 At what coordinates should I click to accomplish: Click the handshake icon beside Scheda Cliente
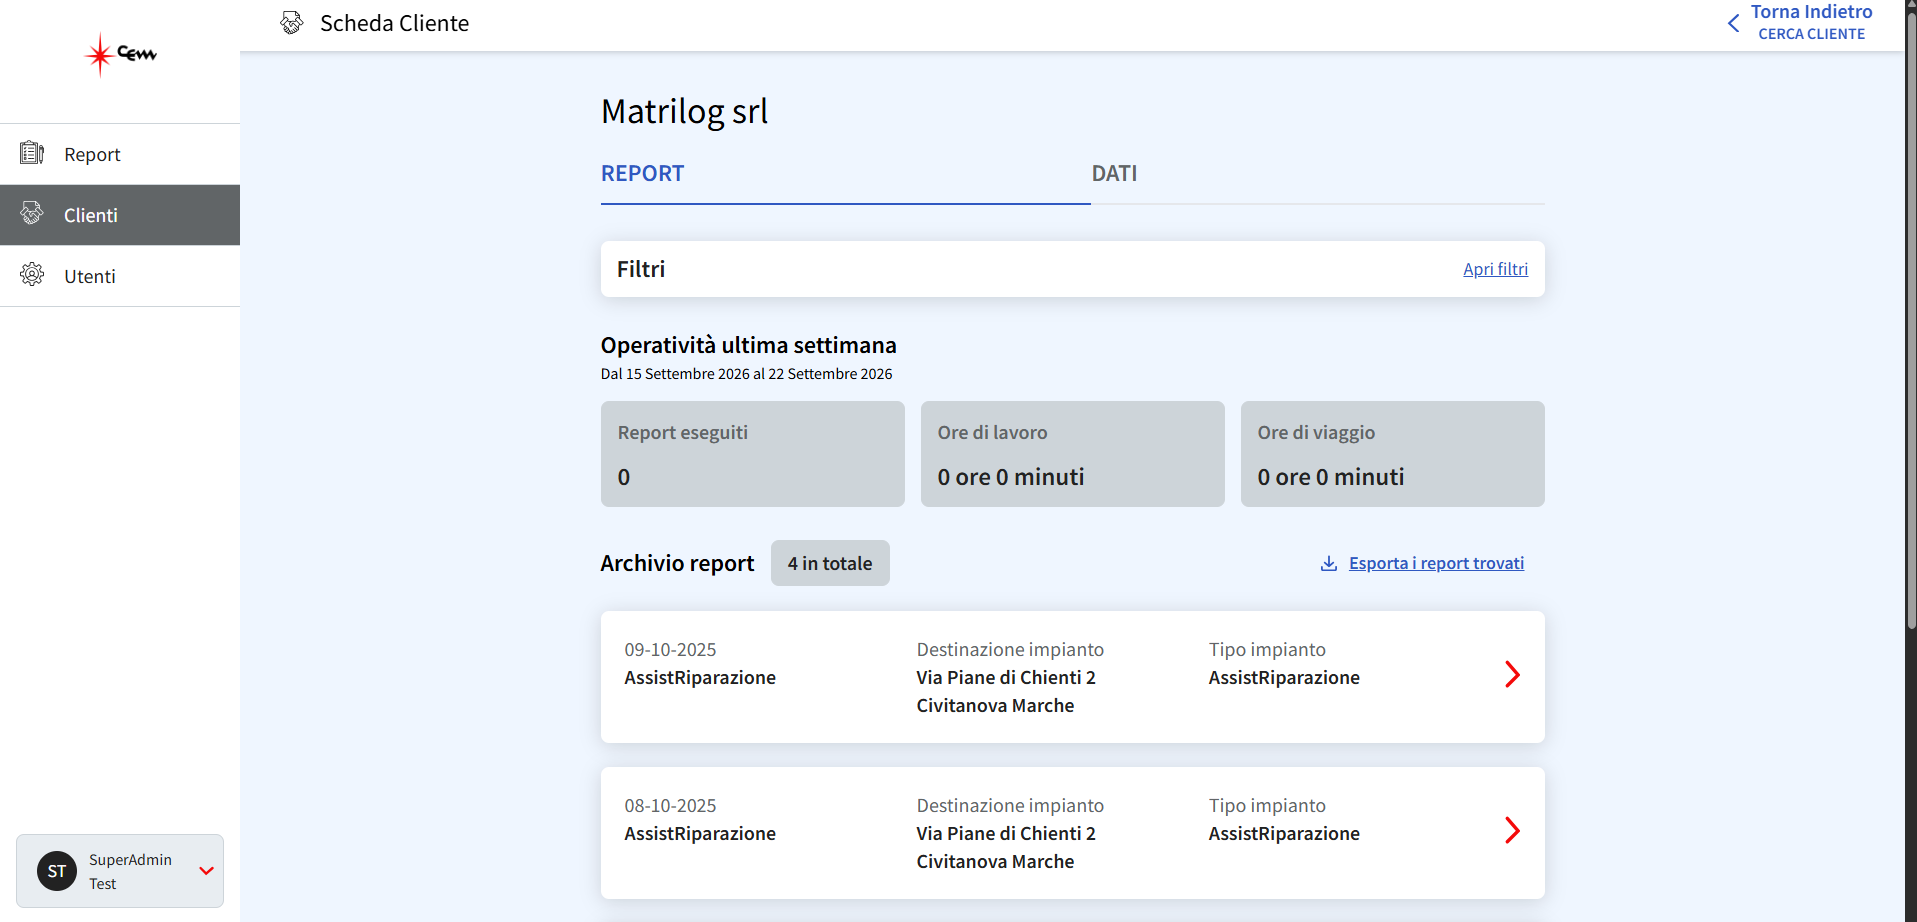tap(291, 23)
